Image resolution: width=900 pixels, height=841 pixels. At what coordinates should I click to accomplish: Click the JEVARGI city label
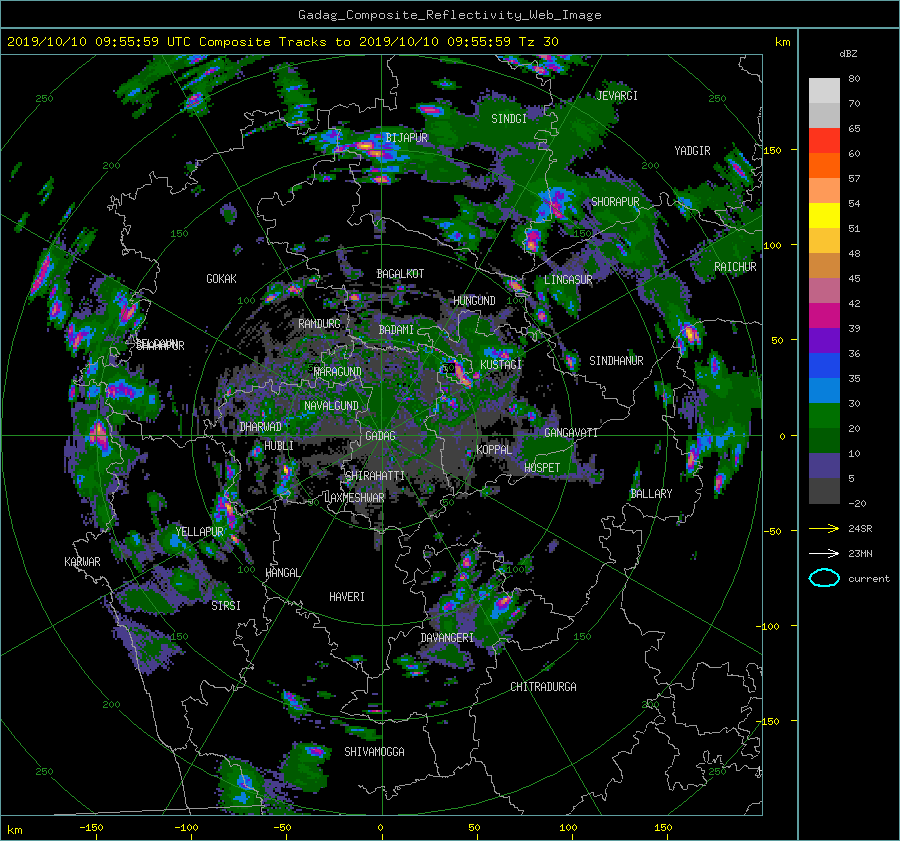(x=617, y=96)
